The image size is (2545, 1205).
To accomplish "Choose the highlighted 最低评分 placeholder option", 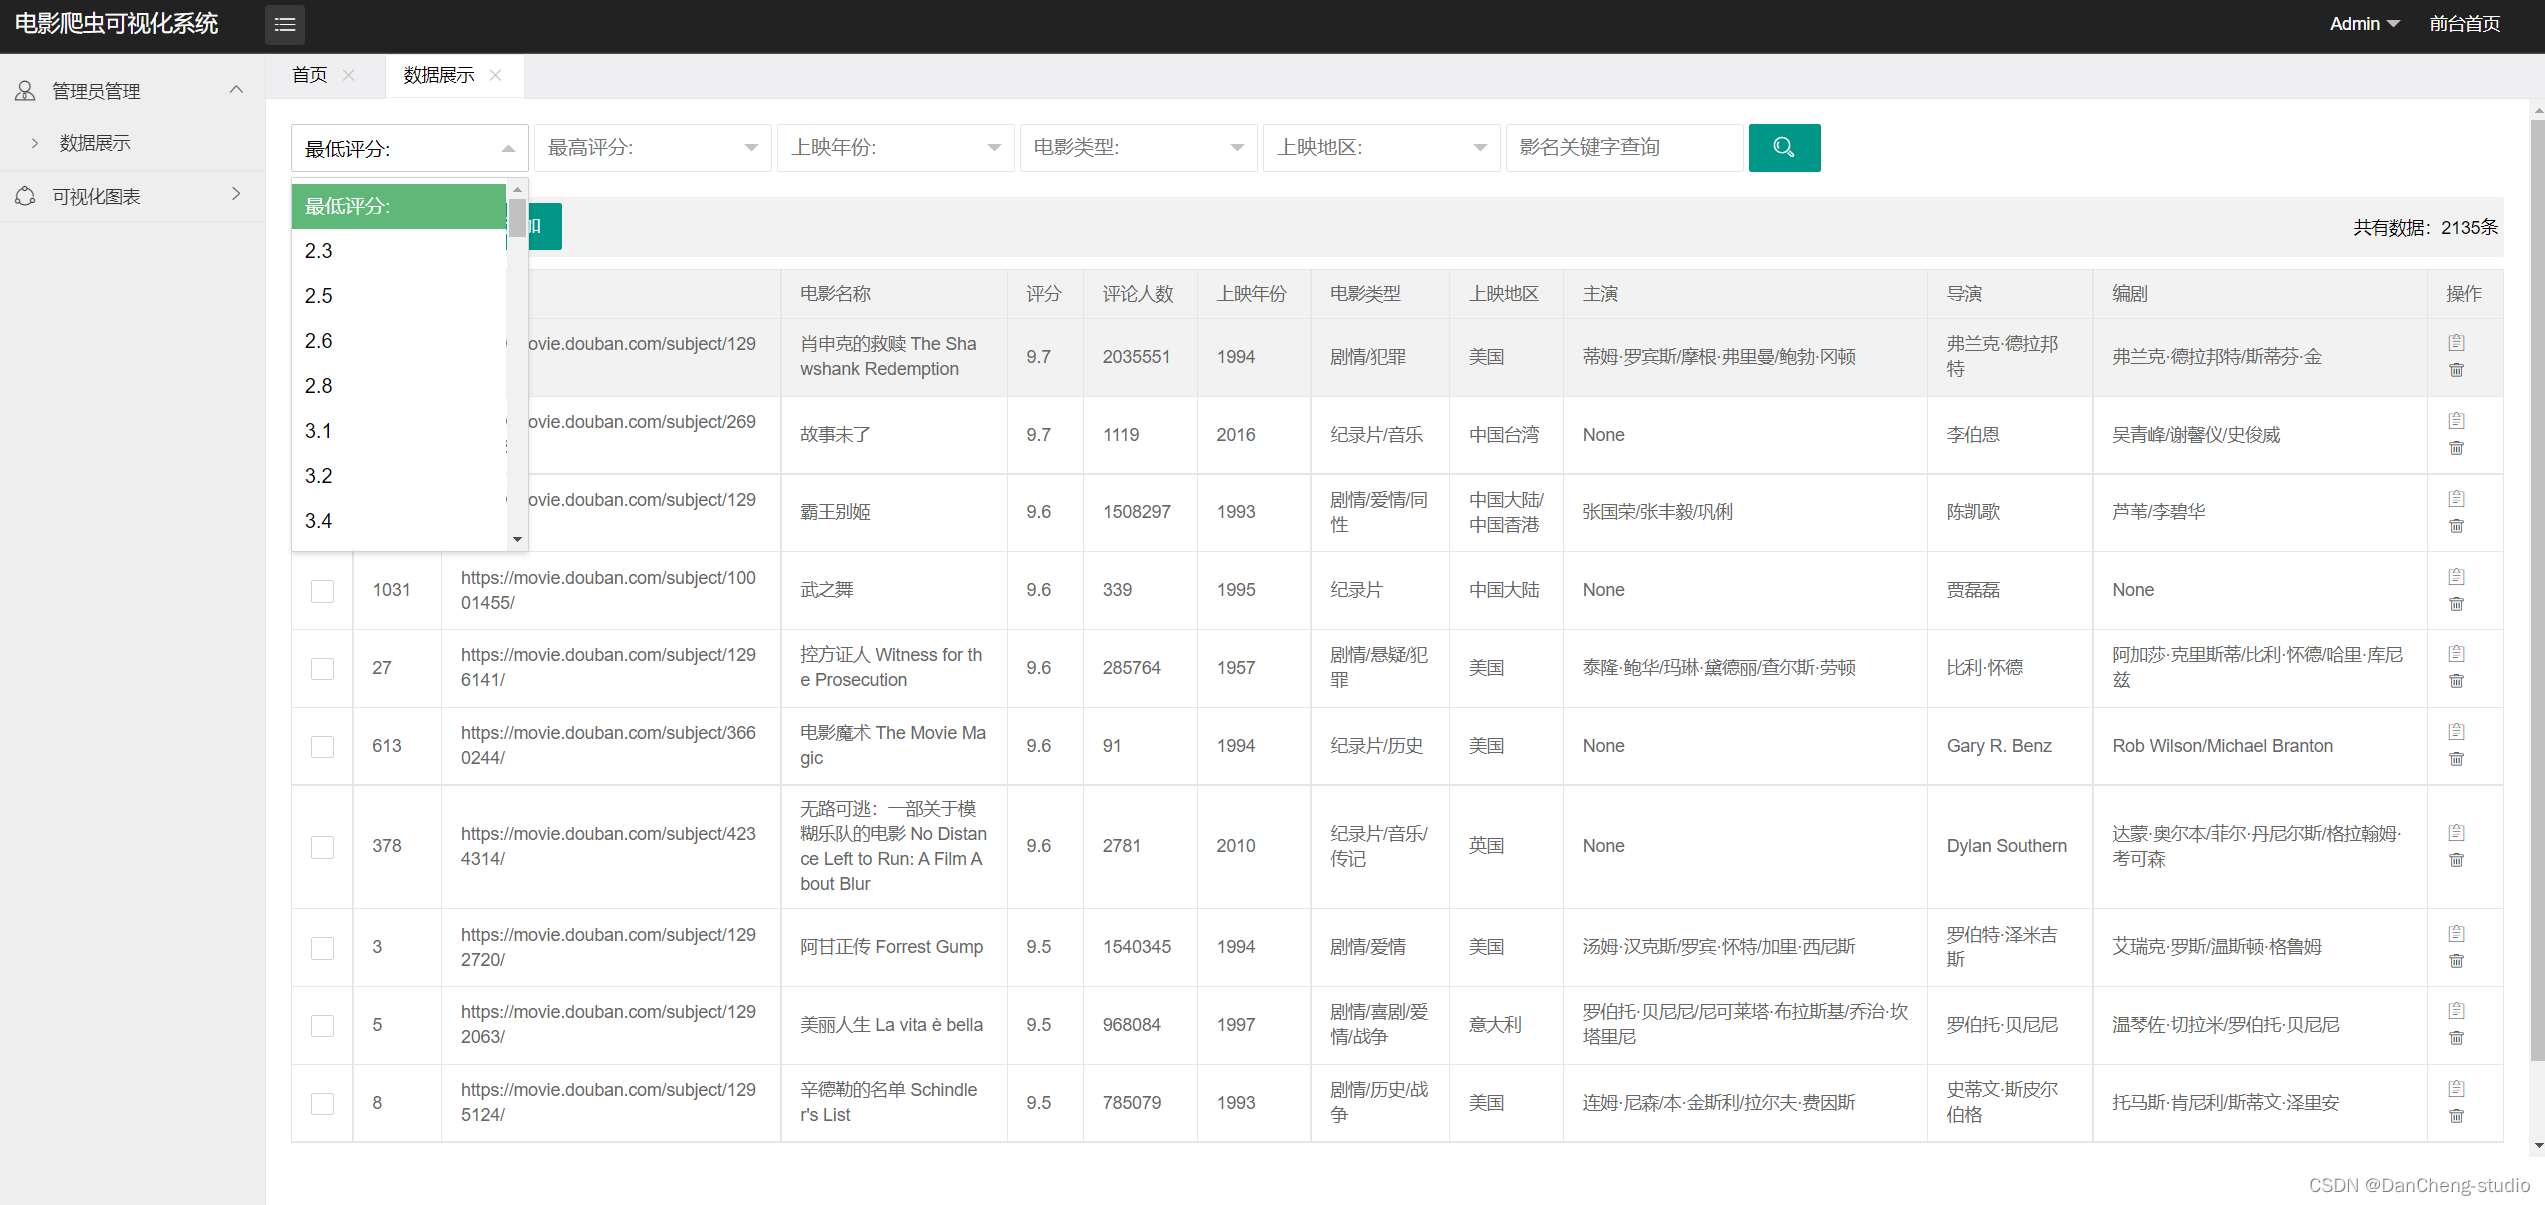I will coord(399,206).
